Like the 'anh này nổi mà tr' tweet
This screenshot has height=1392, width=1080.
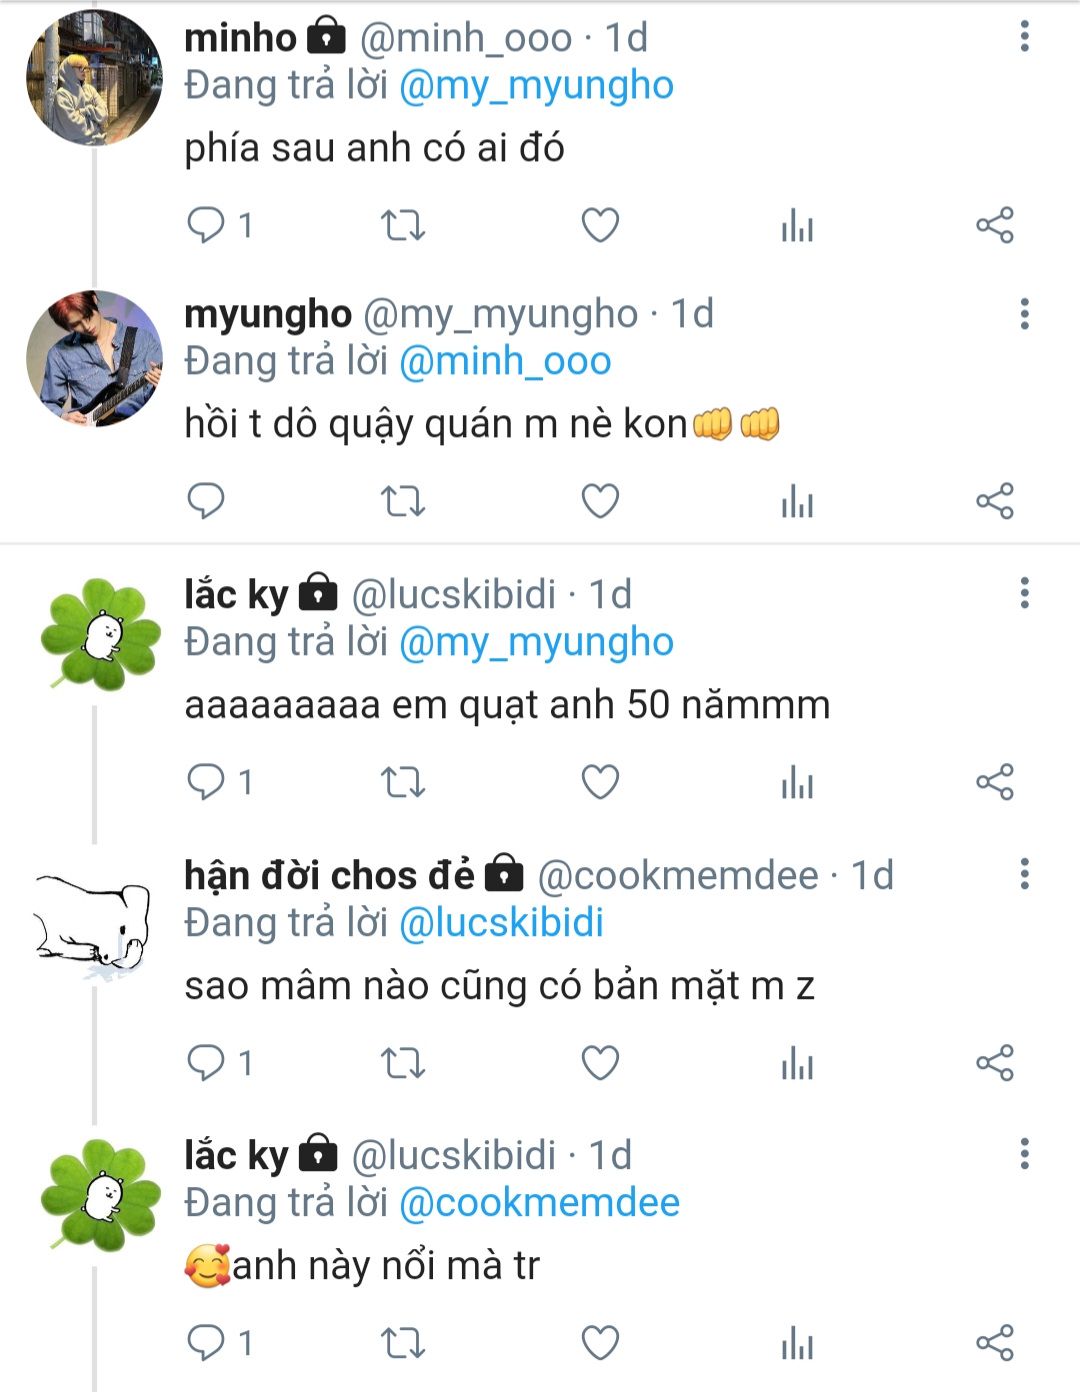600,1343
